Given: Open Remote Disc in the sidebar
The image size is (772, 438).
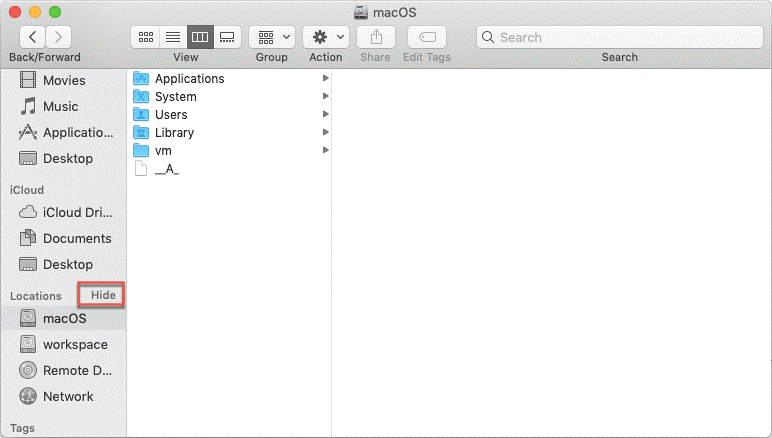Looking at the screenshot, I should (x=64, y=371).
